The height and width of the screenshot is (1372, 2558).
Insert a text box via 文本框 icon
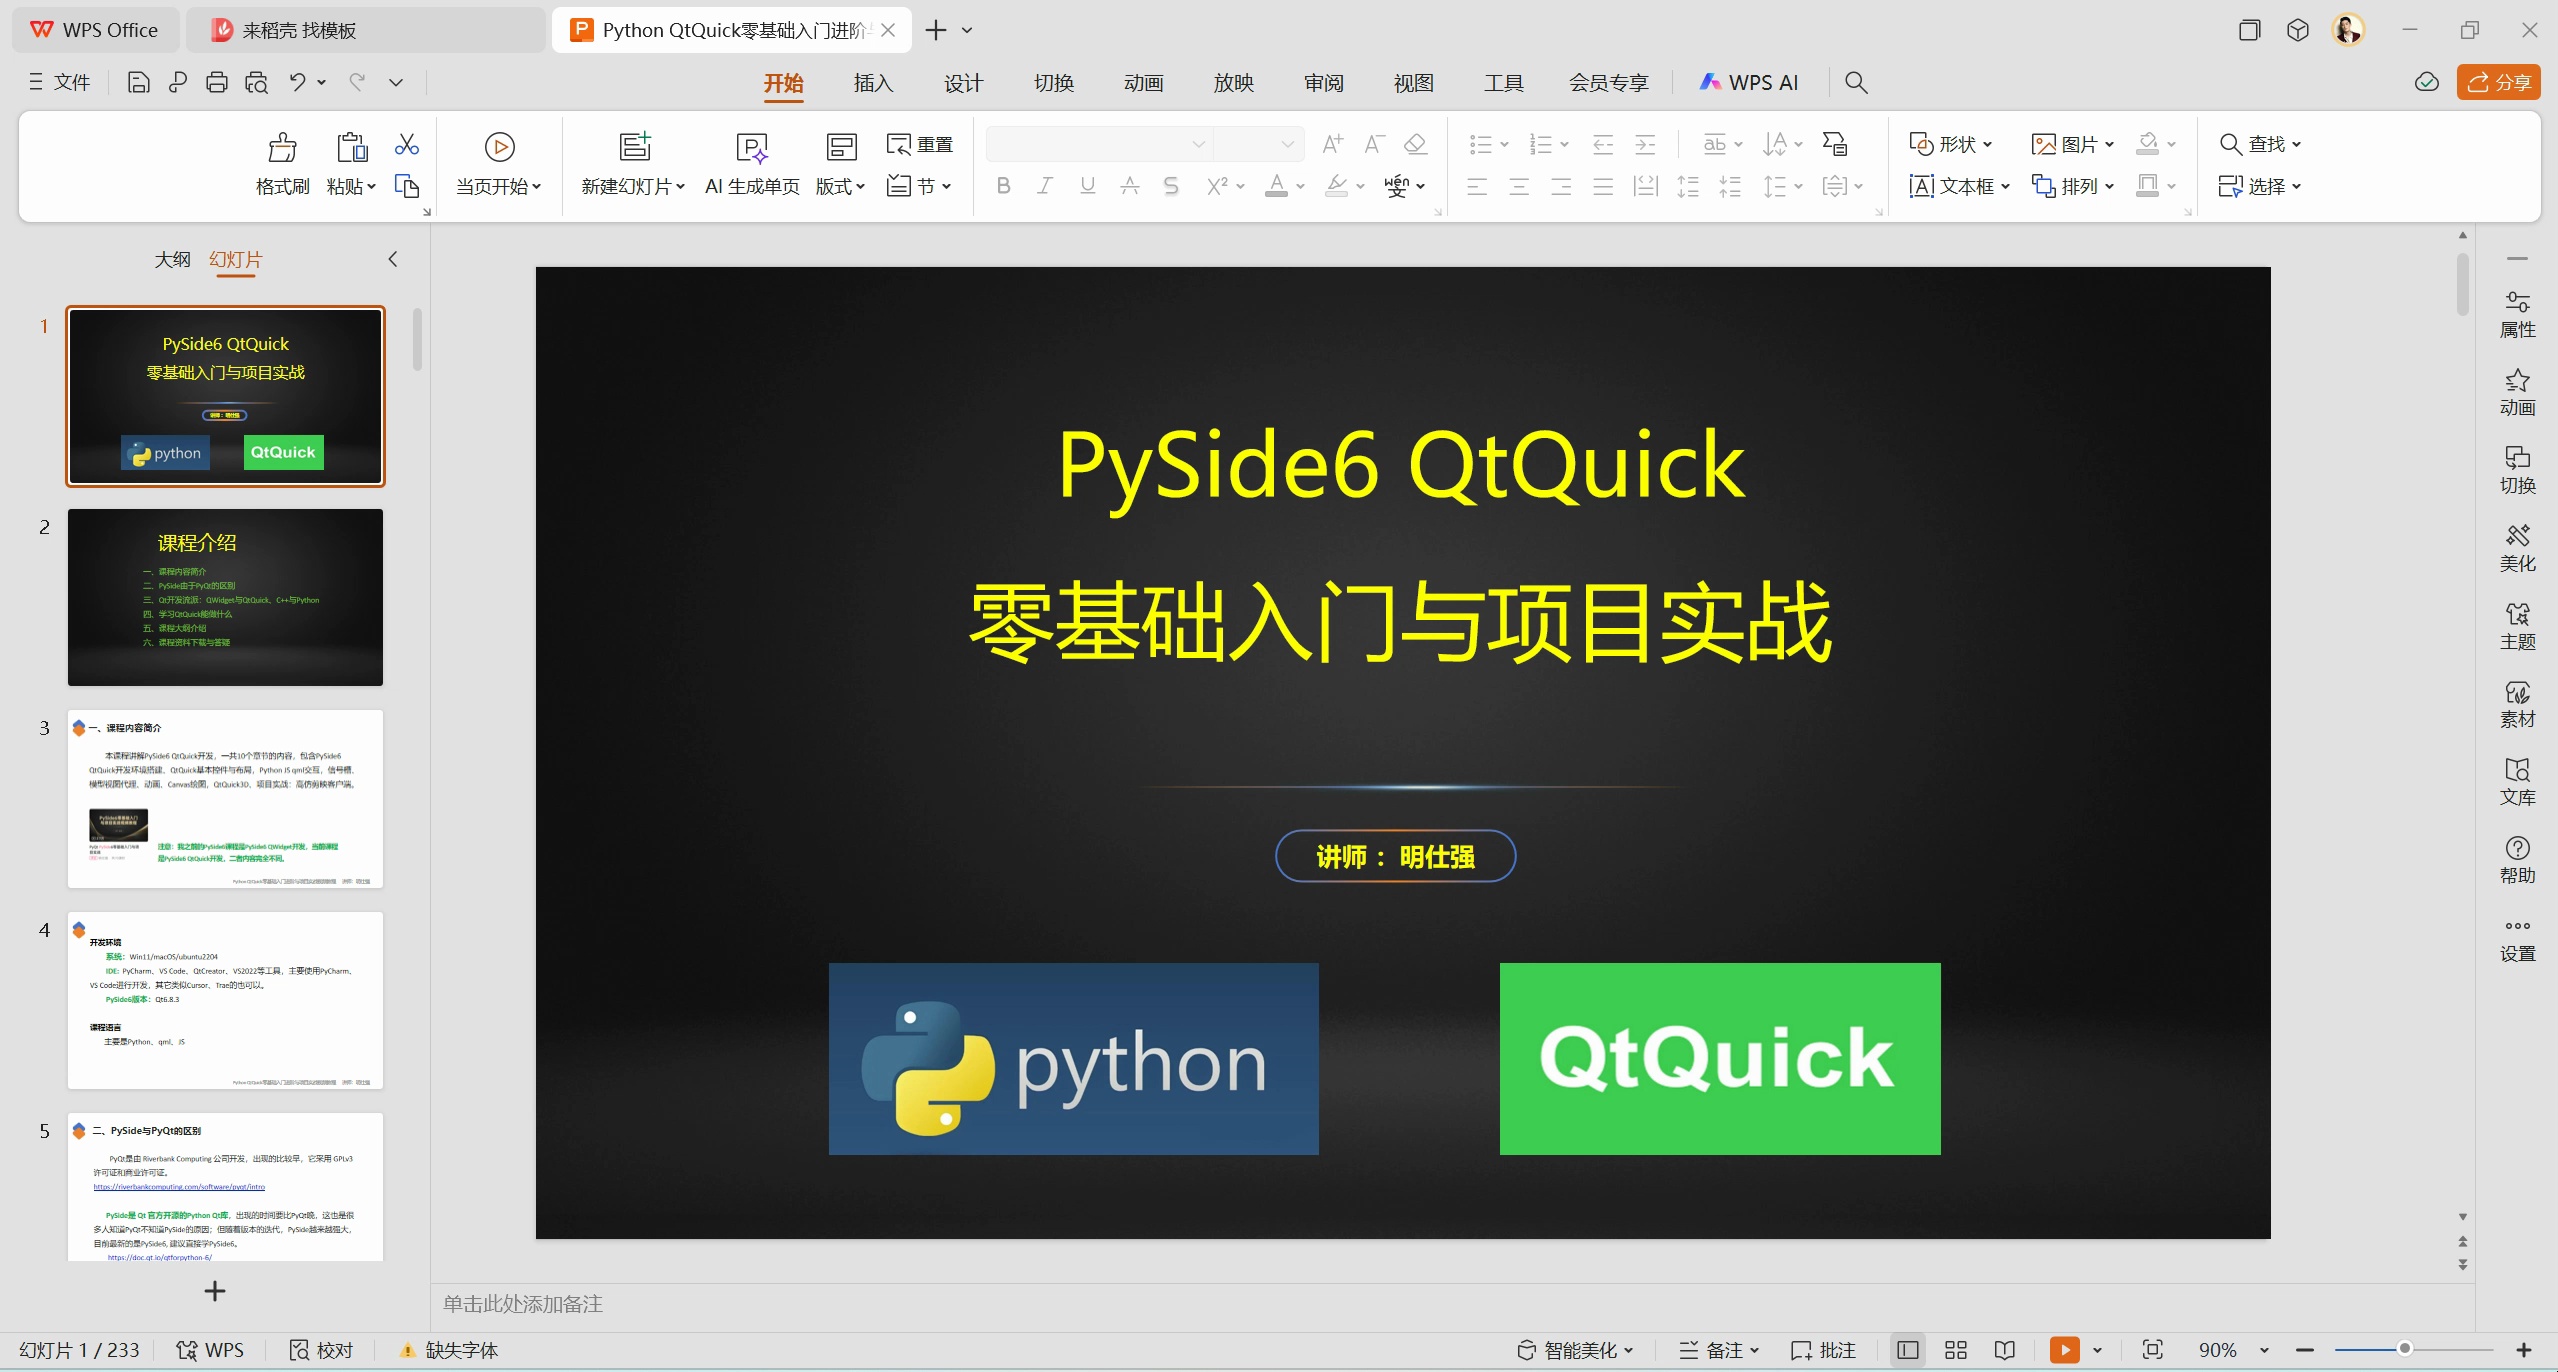point(1956,186)
